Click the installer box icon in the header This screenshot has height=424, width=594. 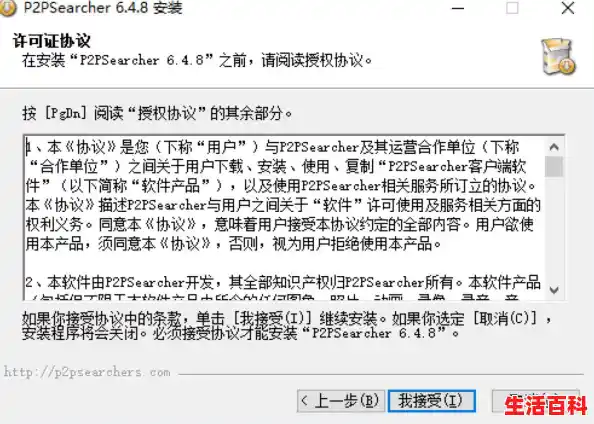click(x=558, y=56)
